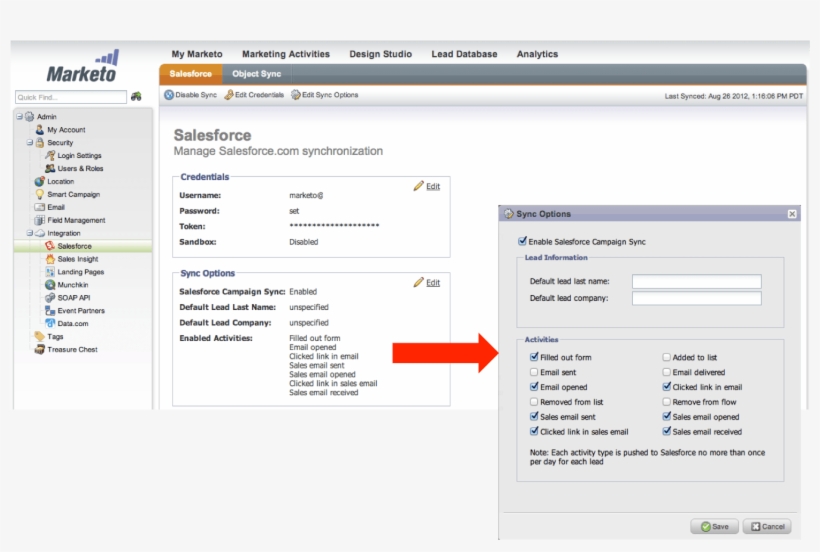
Task: Click the Marketo logo
Action: 83,66
